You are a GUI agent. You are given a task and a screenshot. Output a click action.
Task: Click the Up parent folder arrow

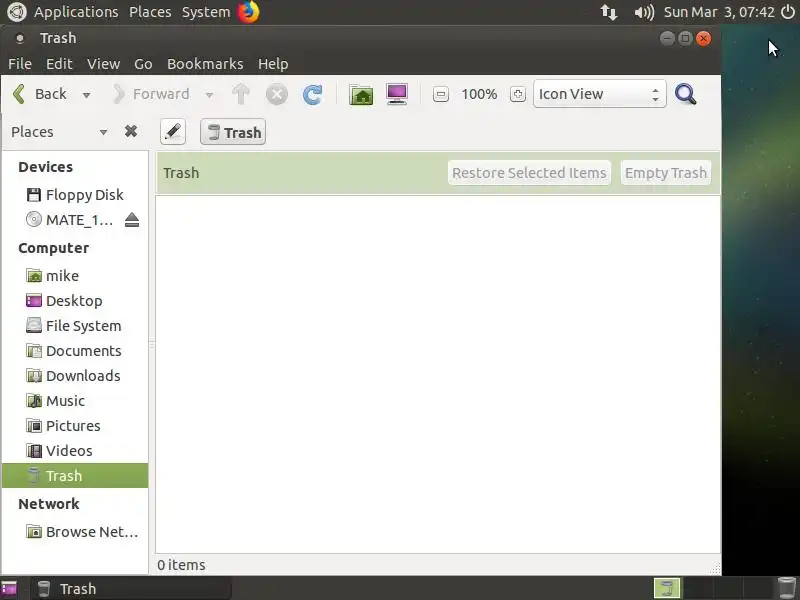(x=241, y=94)
